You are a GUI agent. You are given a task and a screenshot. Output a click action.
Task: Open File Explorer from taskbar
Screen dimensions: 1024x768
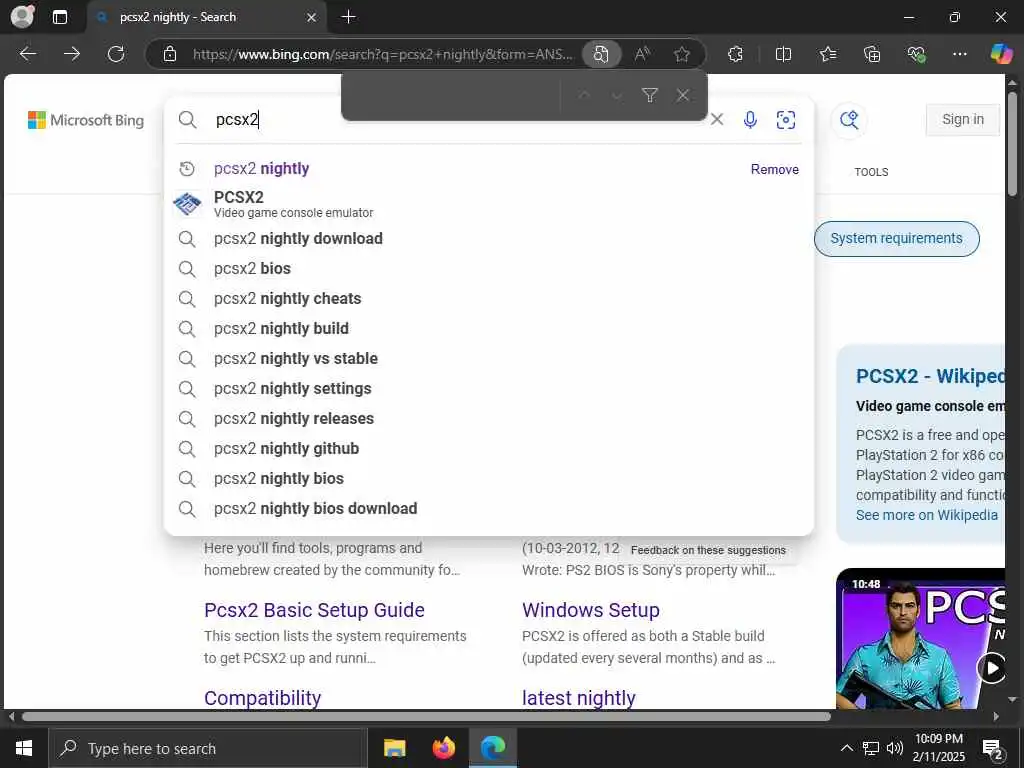click(394, 748)
